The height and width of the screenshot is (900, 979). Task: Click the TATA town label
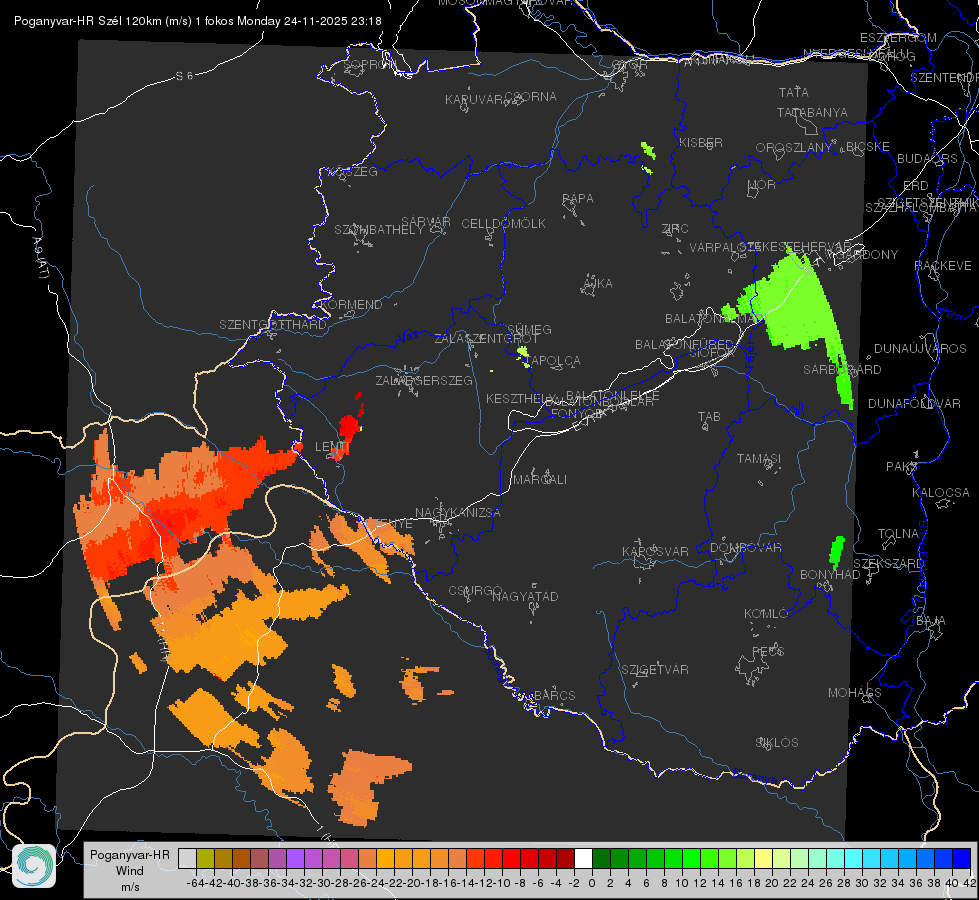click(x=794, y=92)
